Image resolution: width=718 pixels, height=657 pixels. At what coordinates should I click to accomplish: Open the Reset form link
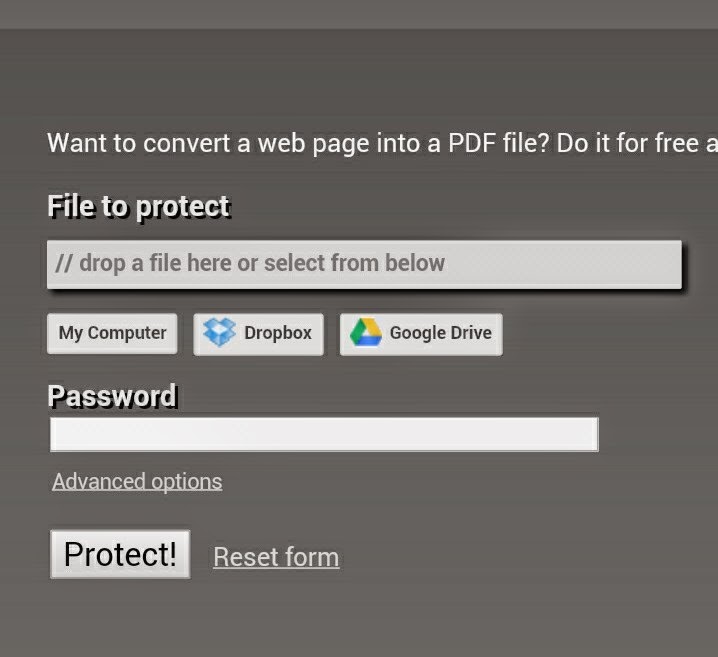pyautogui.click(x=276, y=557)
